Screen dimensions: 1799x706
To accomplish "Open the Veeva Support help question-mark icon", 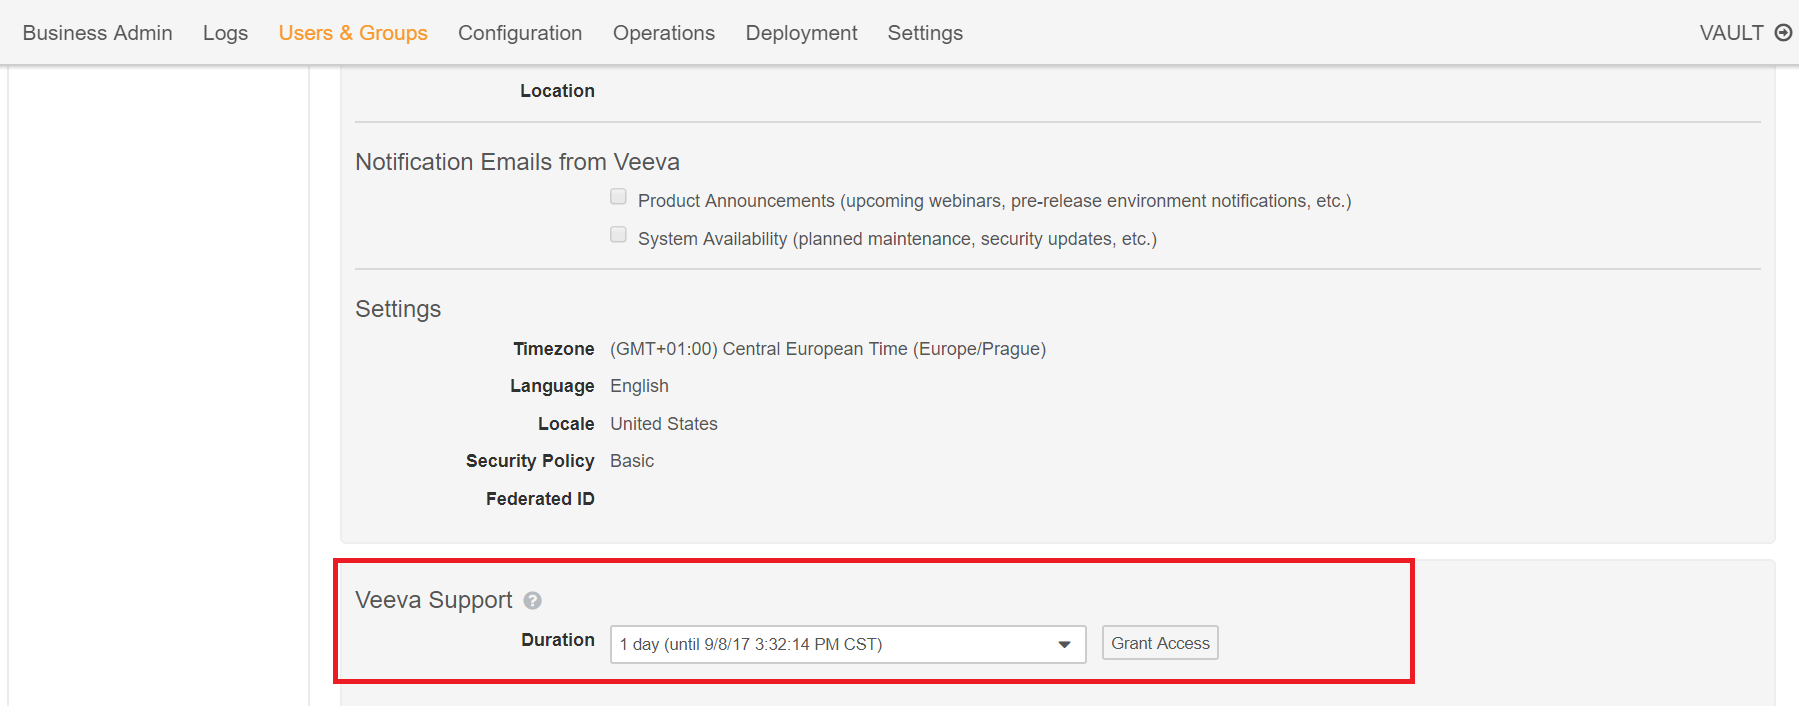I will pyautogui.click(x=532, y=601).
